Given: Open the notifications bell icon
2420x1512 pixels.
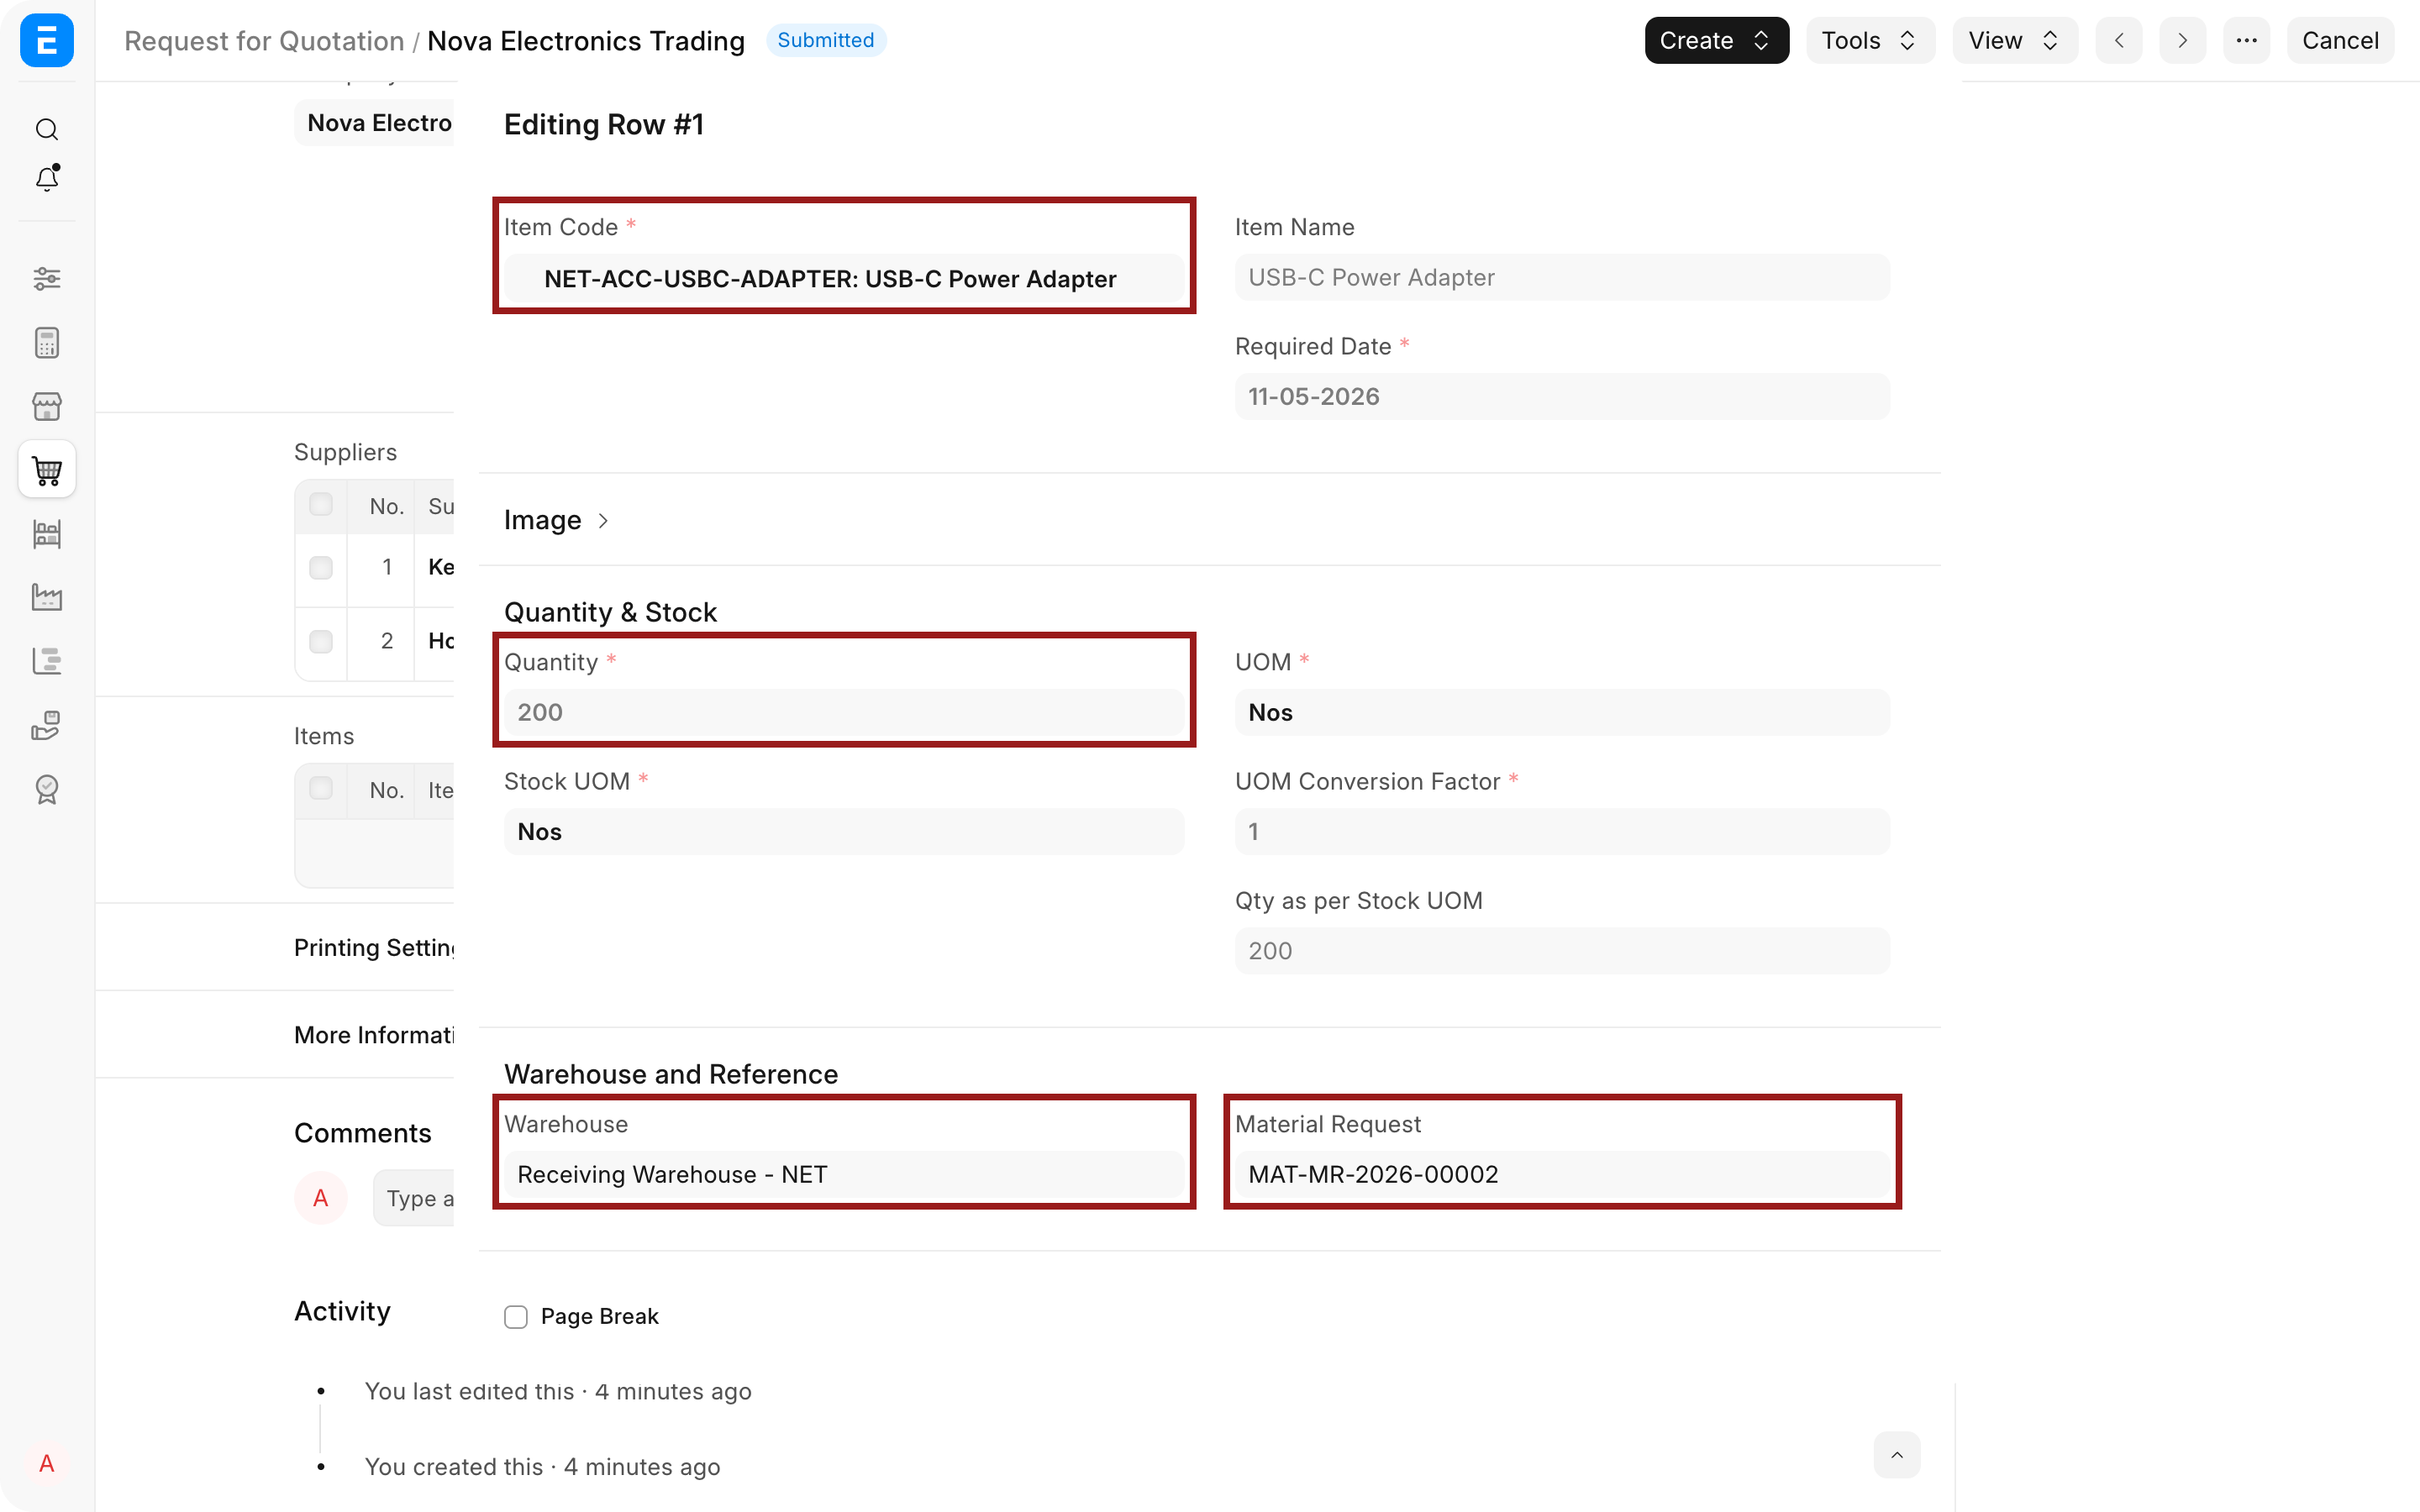Looking at the screenshot, I should tap(47, 178).
